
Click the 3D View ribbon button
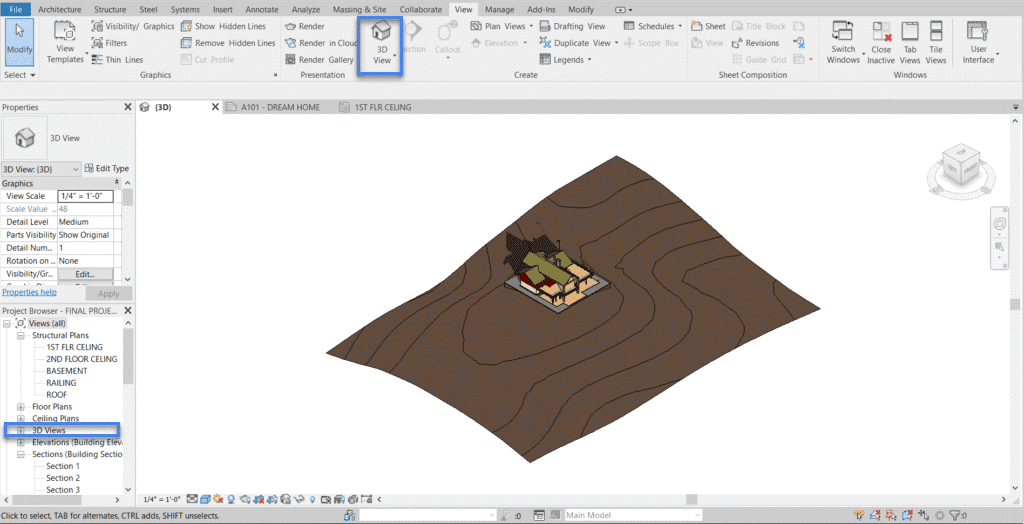[382, 44]
